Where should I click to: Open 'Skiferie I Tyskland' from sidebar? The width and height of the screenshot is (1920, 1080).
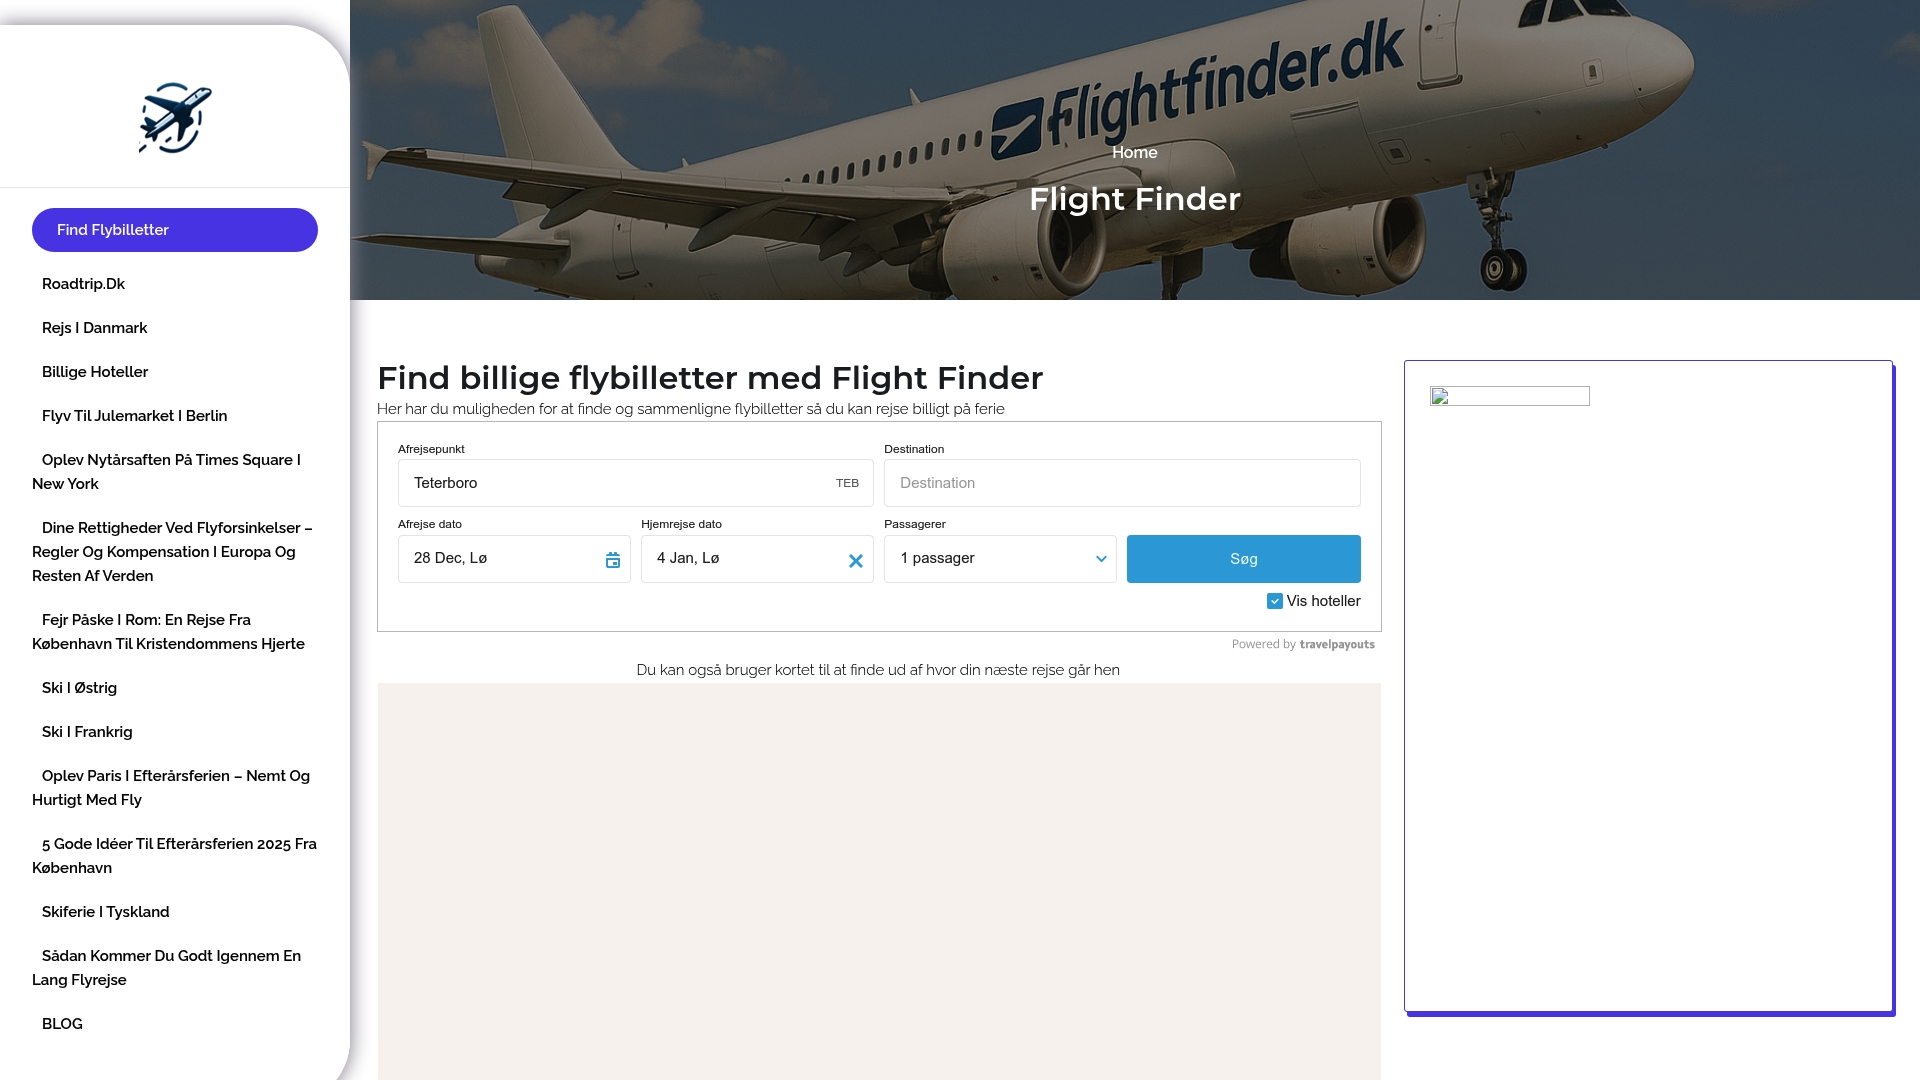105,911
